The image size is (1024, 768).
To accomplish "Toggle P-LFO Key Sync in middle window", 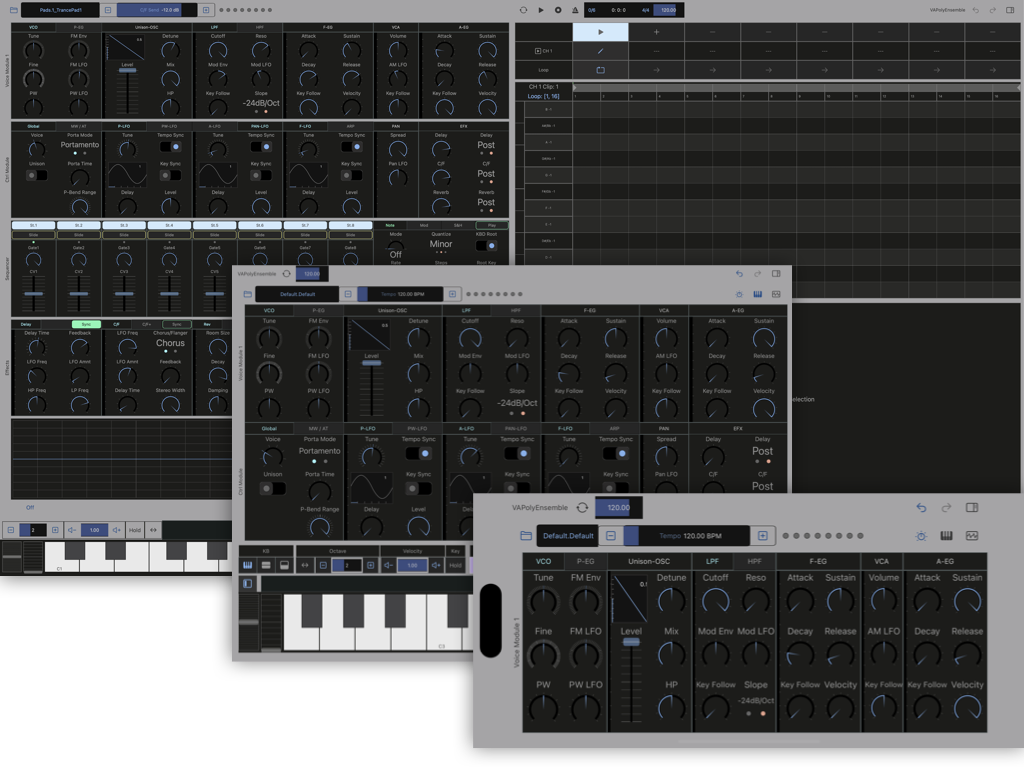I will point(419,488).
